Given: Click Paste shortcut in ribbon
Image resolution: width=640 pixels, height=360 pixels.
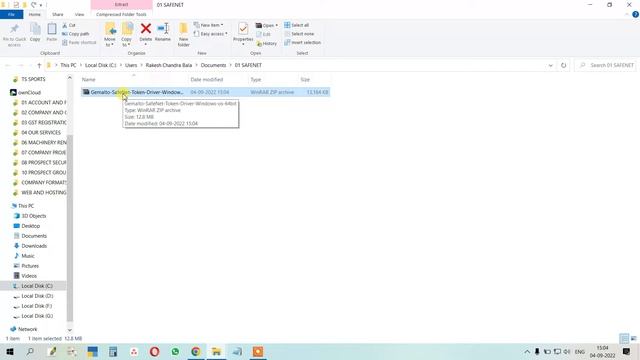Looking at the screenshot, I should [79, 42].
